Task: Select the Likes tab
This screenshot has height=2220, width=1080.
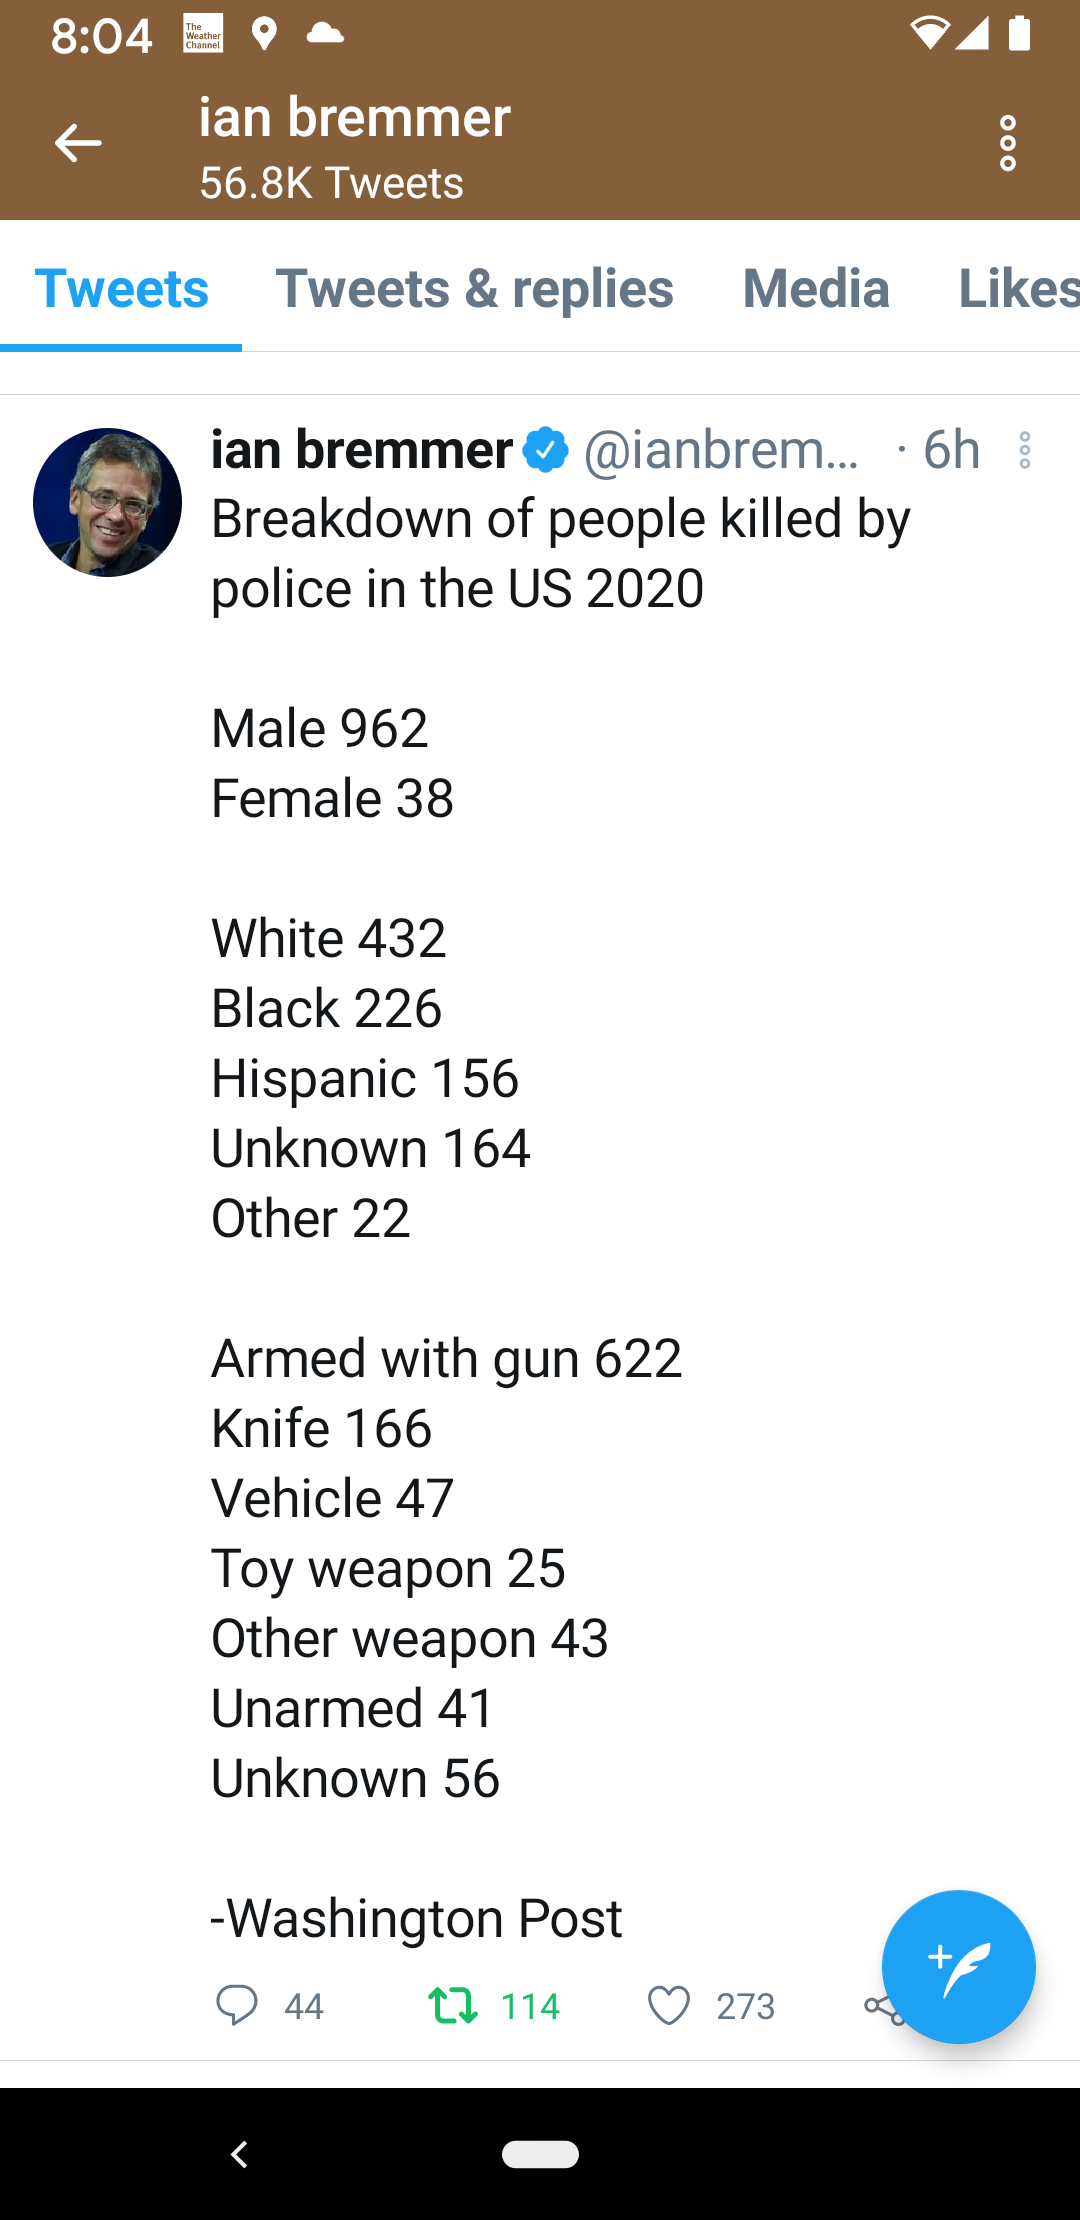Action: coord(1018,289)
